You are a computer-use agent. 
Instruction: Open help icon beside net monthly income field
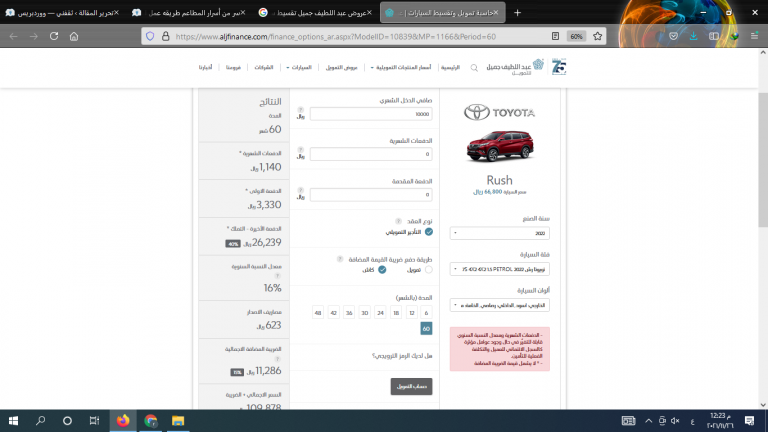[301, 110]
